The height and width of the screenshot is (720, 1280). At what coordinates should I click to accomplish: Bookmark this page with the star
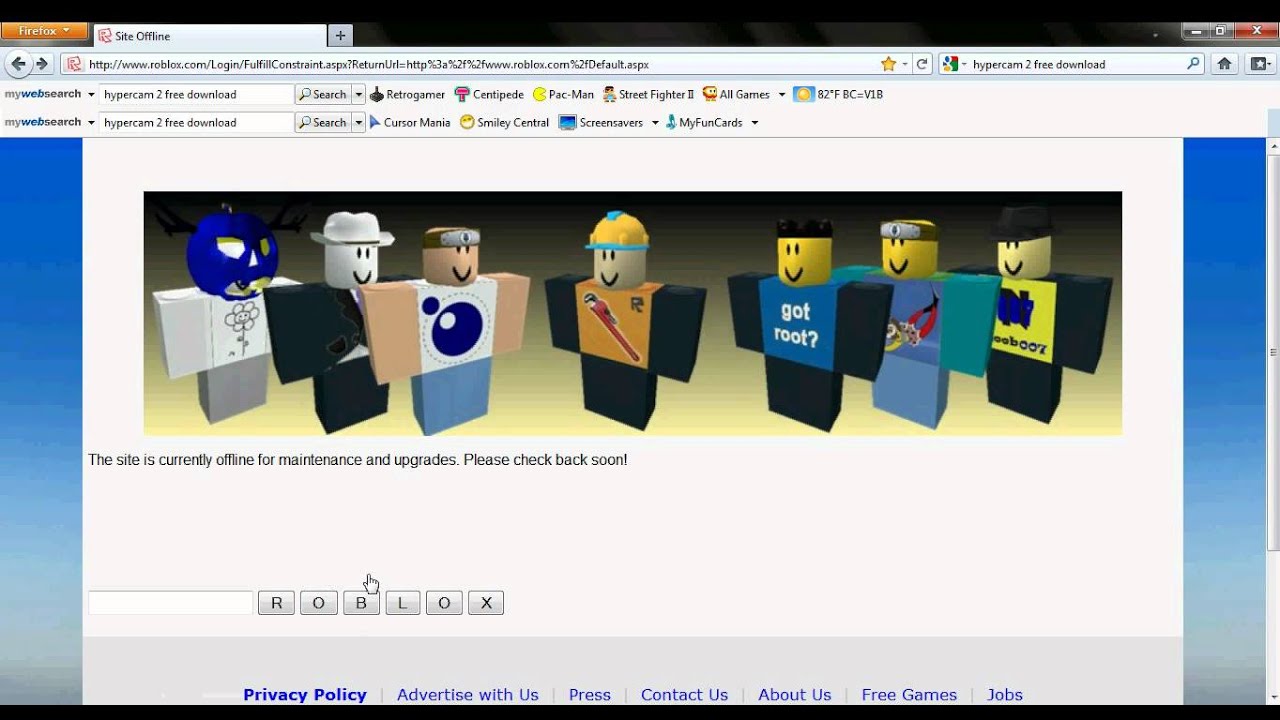pos(888,64)
